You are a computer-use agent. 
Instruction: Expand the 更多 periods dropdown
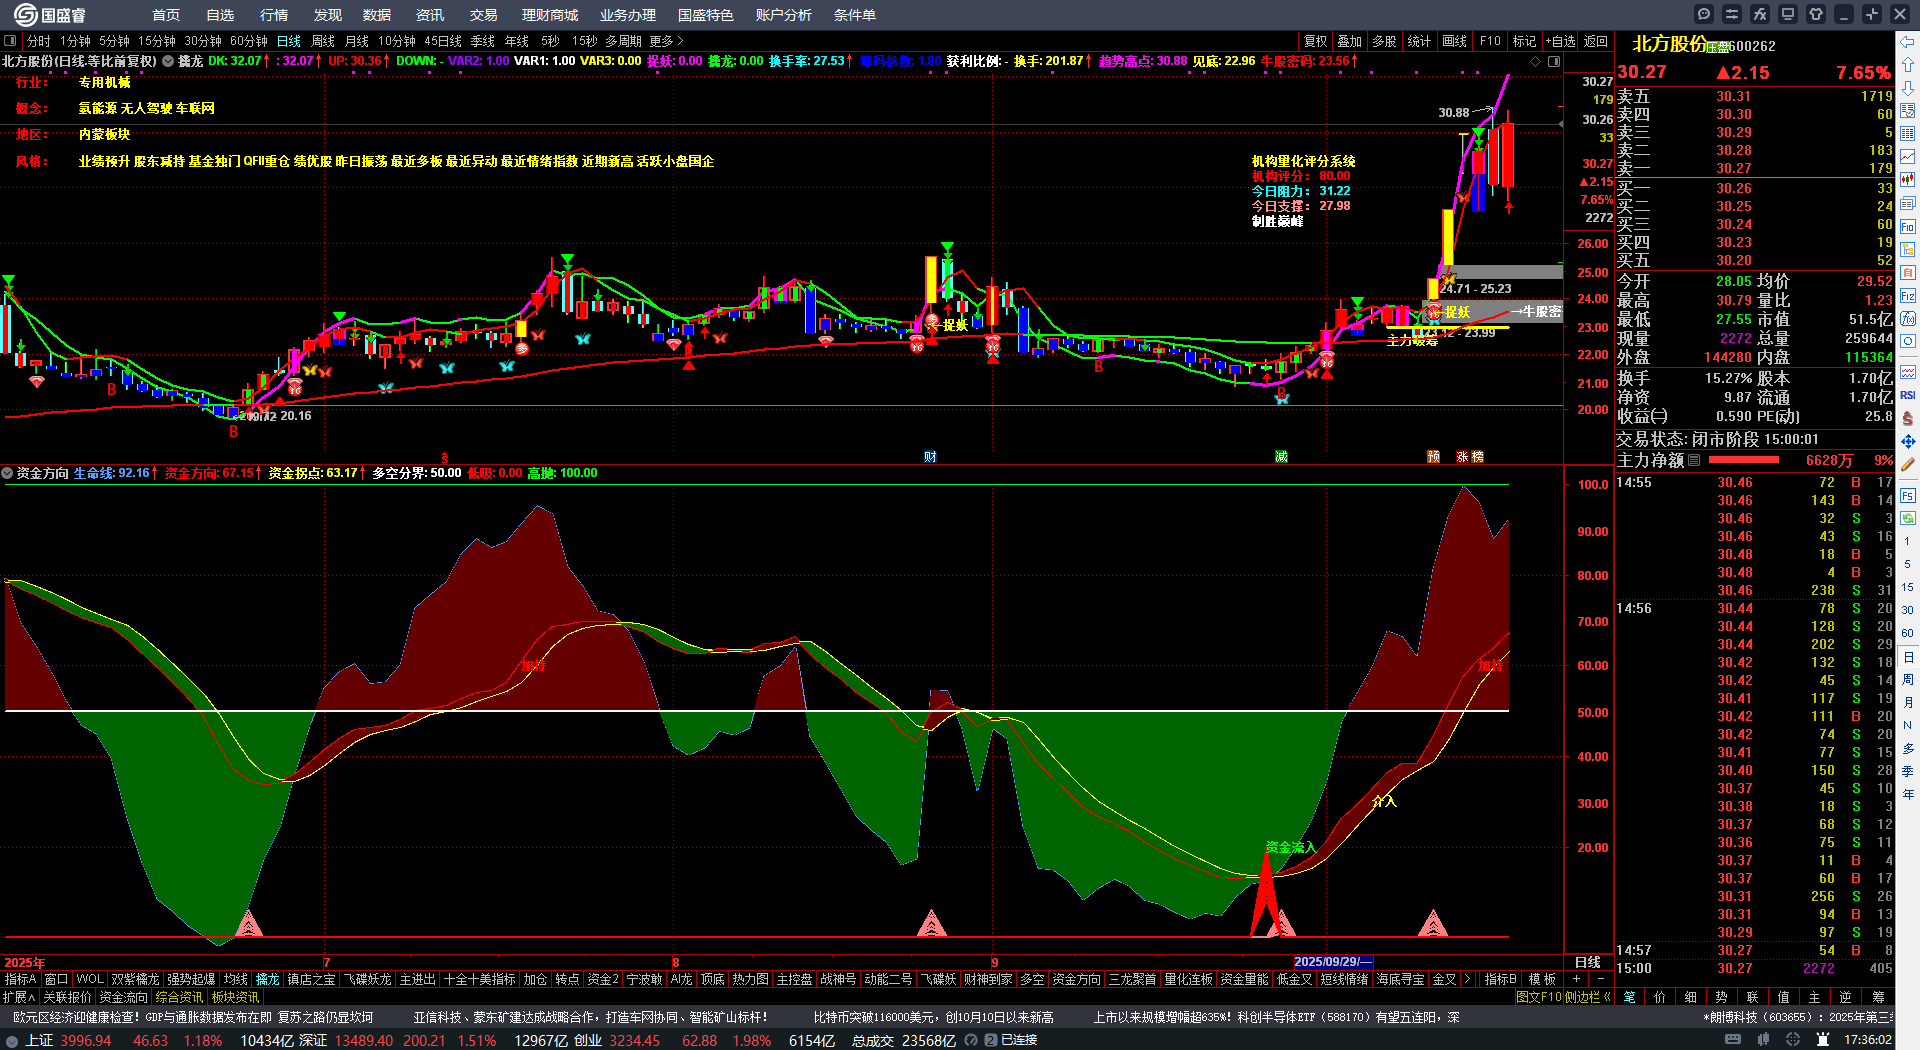[666, 41]
